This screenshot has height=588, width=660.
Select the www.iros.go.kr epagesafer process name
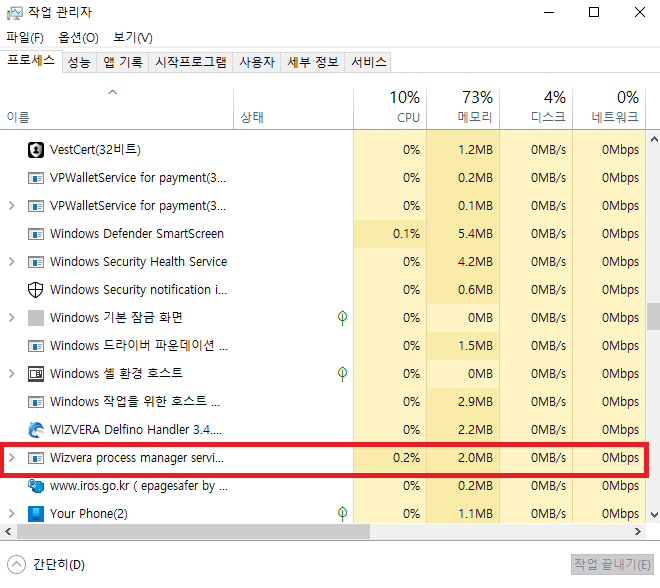pyautogui.click(x=139, y=486)
